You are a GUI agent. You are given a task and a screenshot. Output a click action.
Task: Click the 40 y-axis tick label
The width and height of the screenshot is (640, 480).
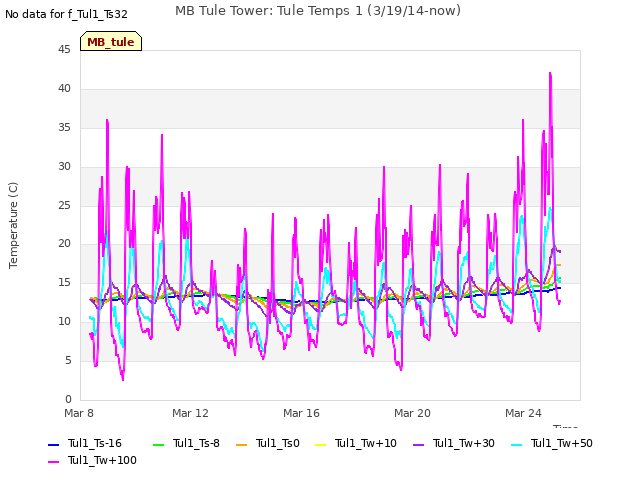click(64, 89)
